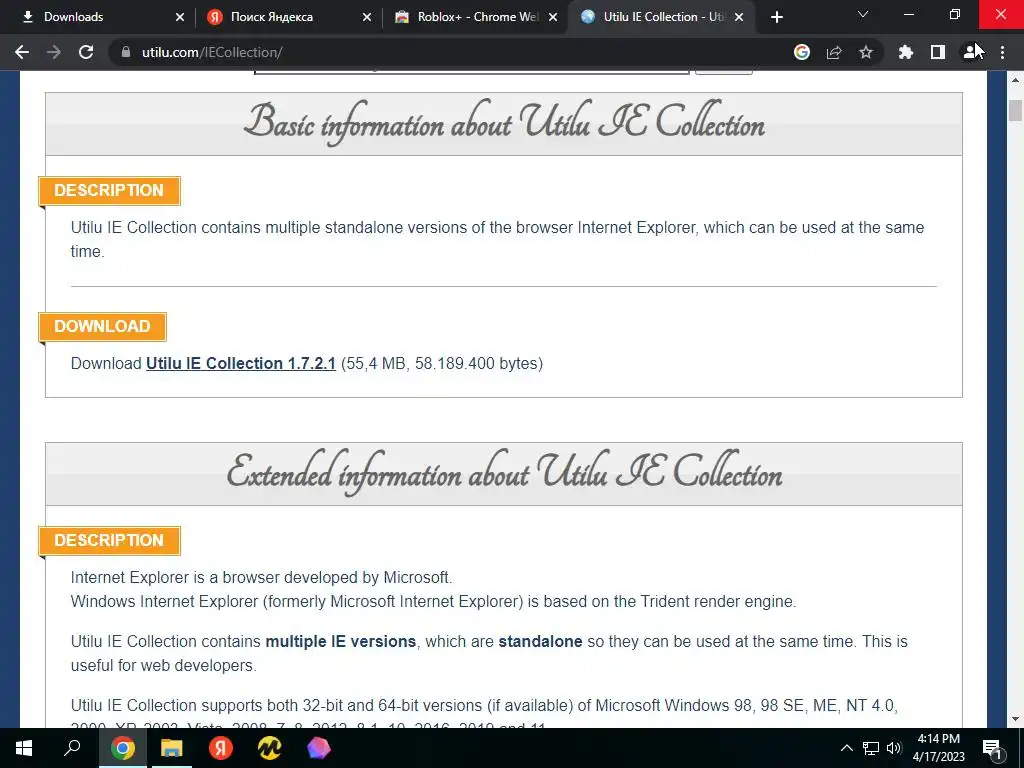
Task: Open volume control tray icon
Action: click(894, 748)
